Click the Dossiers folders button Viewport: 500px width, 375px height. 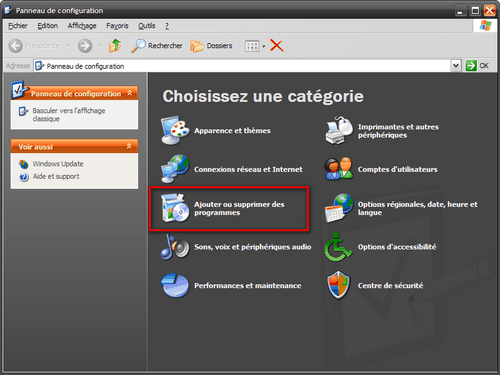point(211,46)
